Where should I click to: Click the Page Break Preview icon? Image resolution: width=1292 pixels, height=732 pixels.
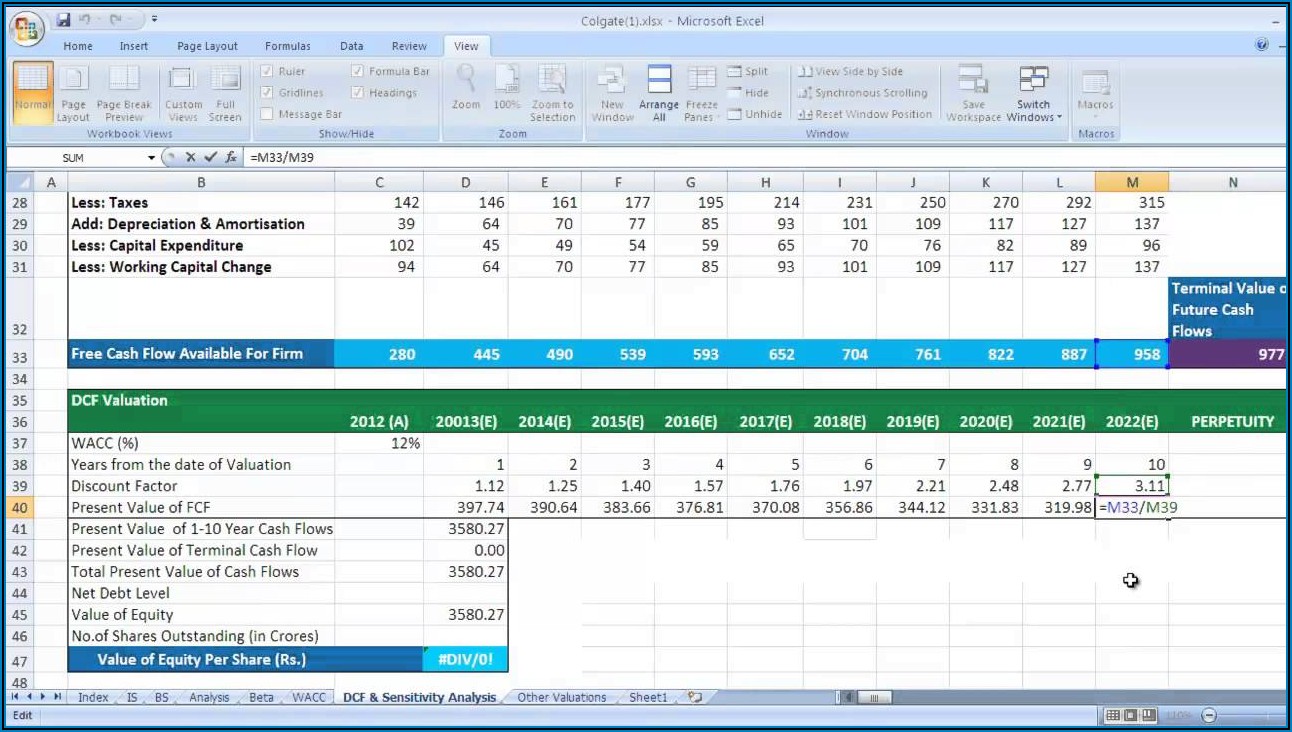coord(124,80)
